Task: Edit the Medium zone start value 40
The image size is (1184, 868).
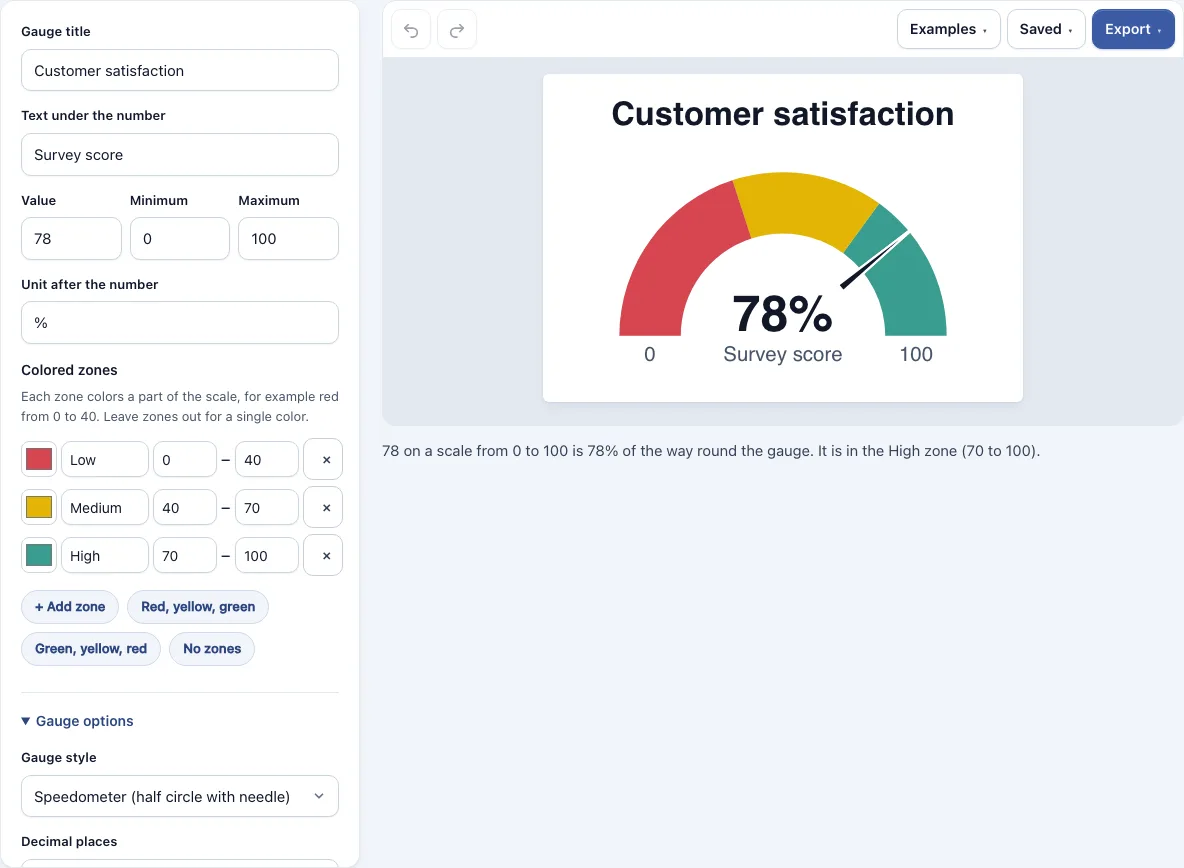Action: tap(185, 508)
